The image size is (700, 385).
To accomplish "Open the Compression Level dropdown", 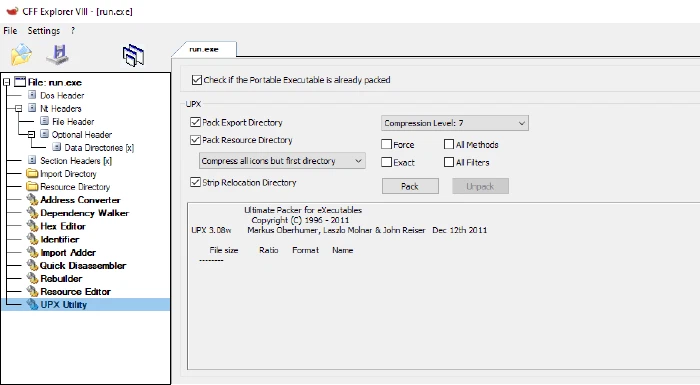I will point(455,123).
